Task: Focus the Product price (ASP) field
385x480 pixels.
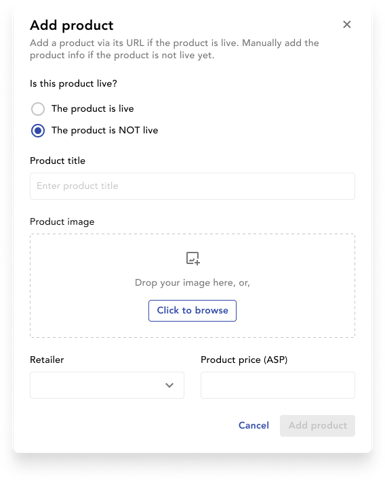Action: [278, 385]
